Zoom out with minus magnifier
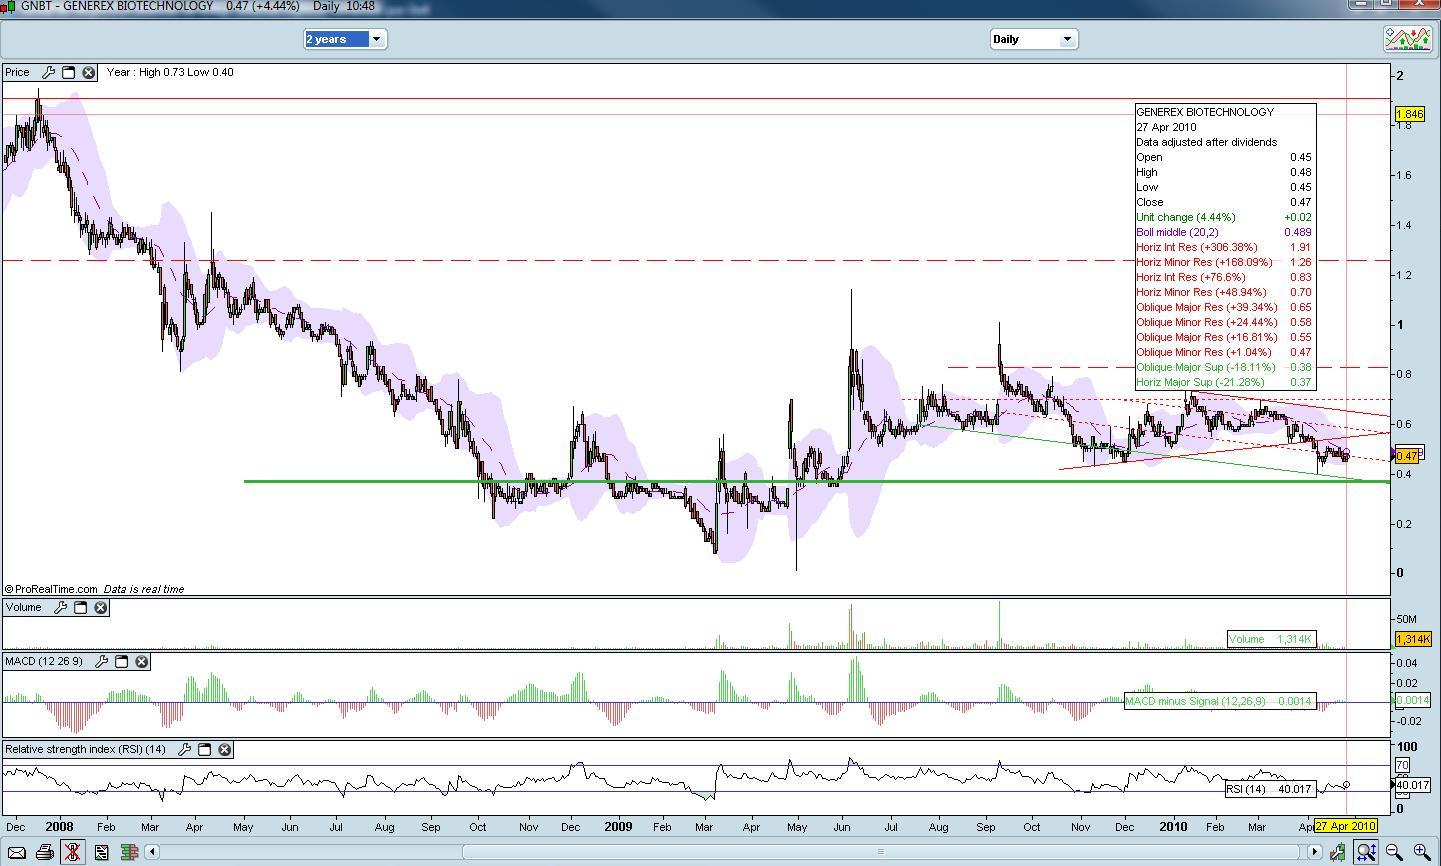Viewport: 1441px width, 866px height. pyautogui.click(x=1394, y=852)
